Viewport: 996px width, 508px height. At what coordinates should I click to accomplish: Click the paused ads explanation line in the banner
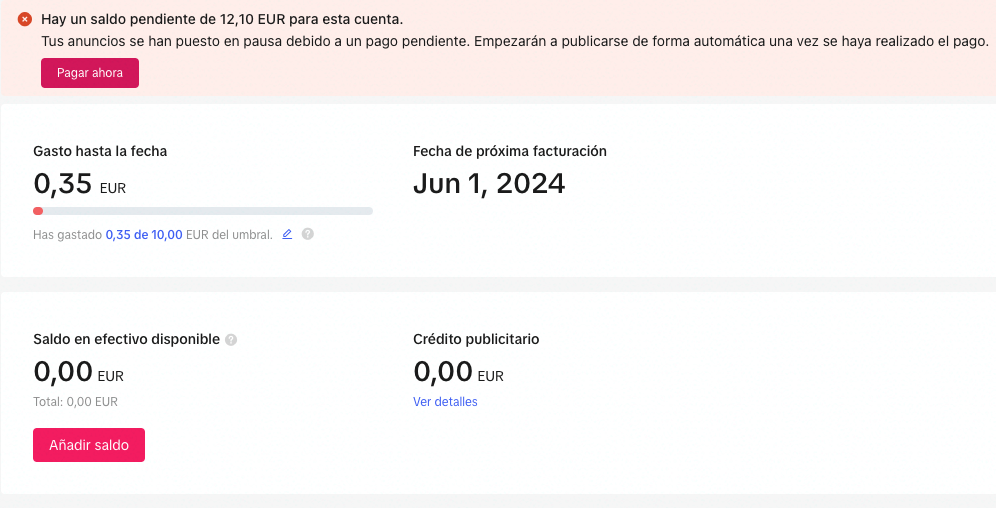[514, 41]
